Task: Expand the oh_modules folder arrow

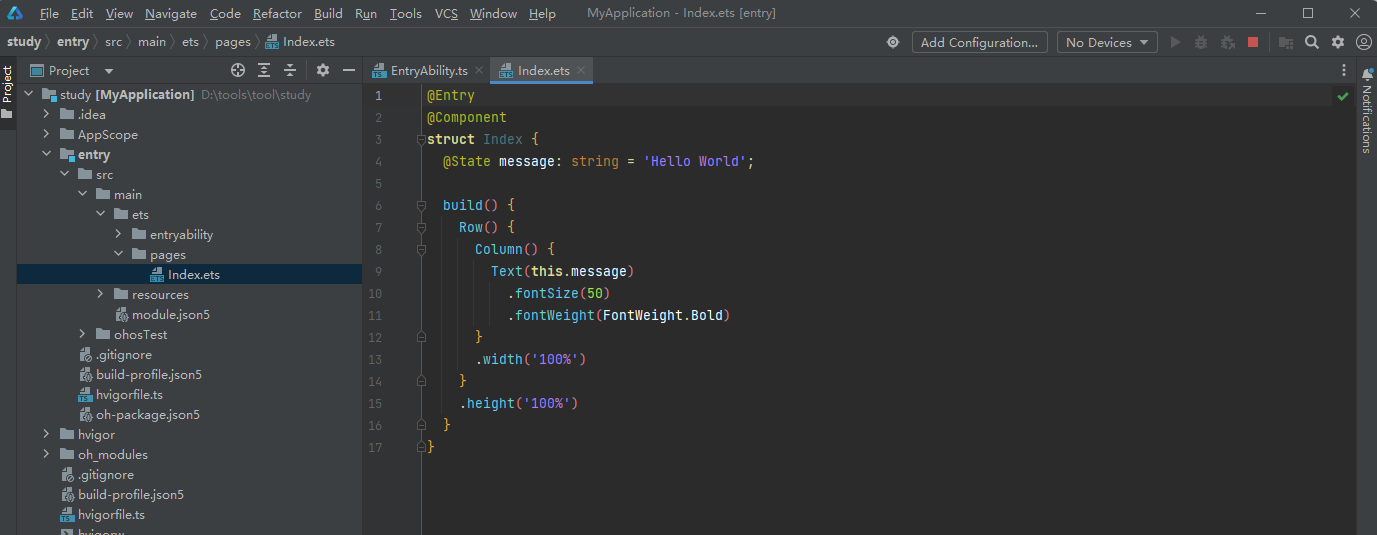Action: 46,454
